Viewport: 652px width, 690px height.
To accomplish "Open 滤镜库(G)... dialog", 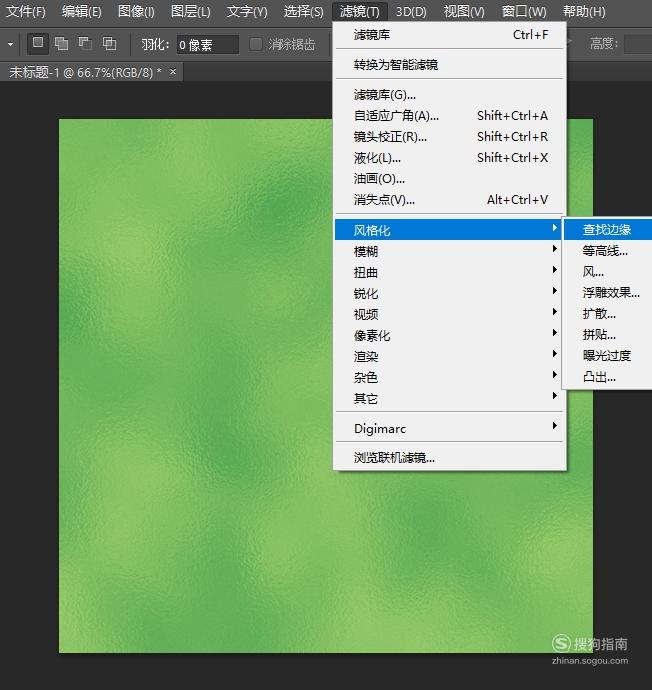I will pyautogui.click(x=449, y=95).
